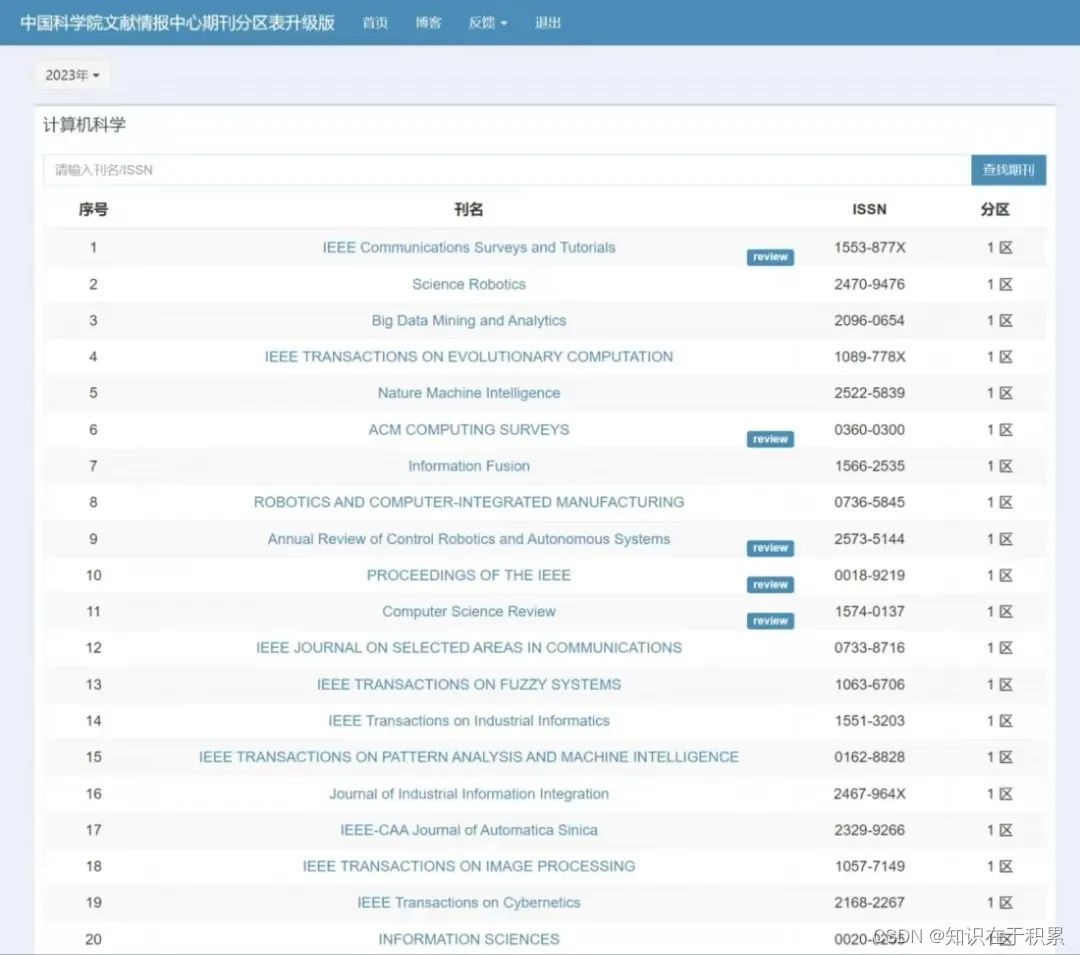1080x955 pixels.
Task: Click review badge on ACM COMPUTING SURVEYS row
Action: [770, 439]
